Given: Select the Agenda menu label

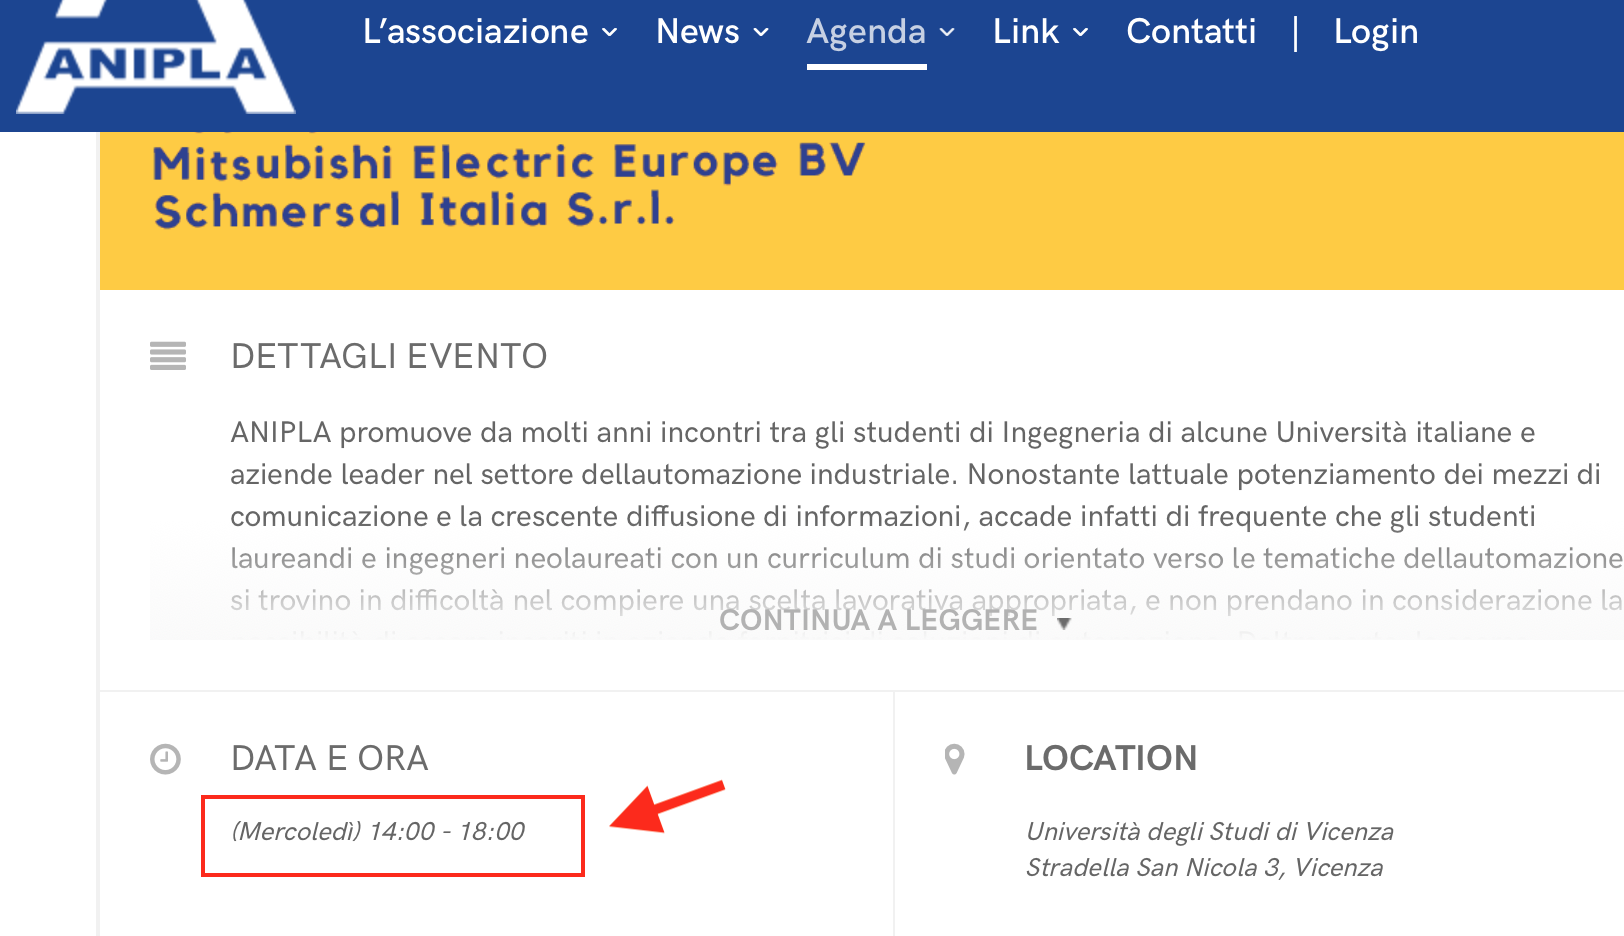Looking at the screenshot, I should (x=866, y=32).
